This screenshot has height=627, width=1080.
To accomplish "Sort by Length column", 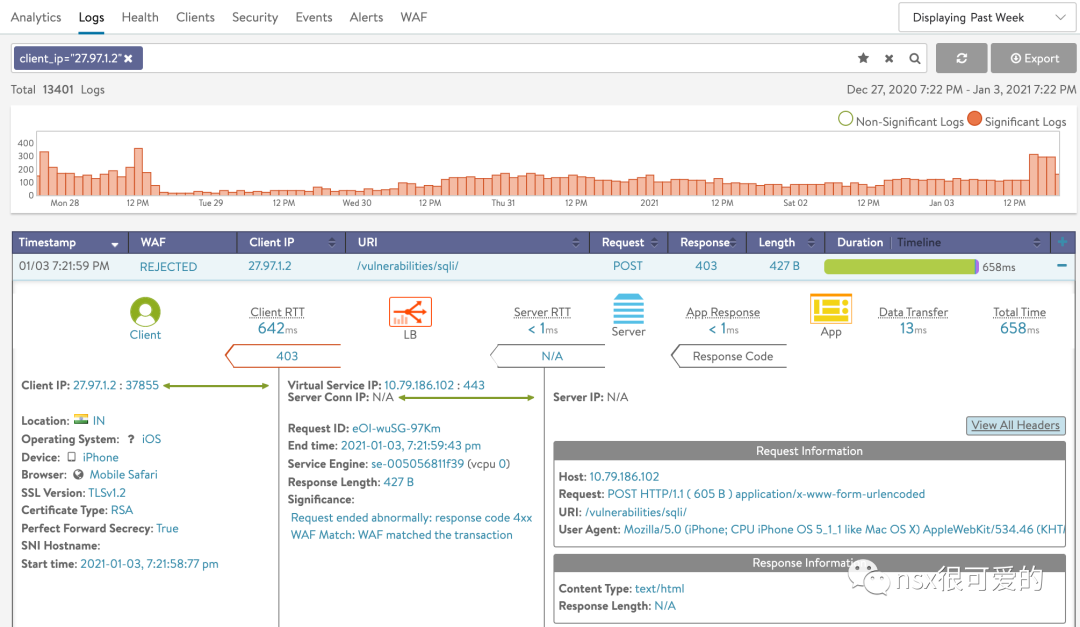I will [x=811, y=243].
